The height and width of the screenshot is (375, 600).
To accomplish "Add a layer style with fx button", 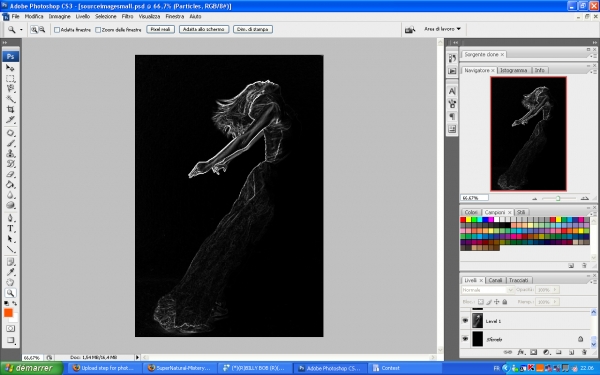I will [521, 352].
